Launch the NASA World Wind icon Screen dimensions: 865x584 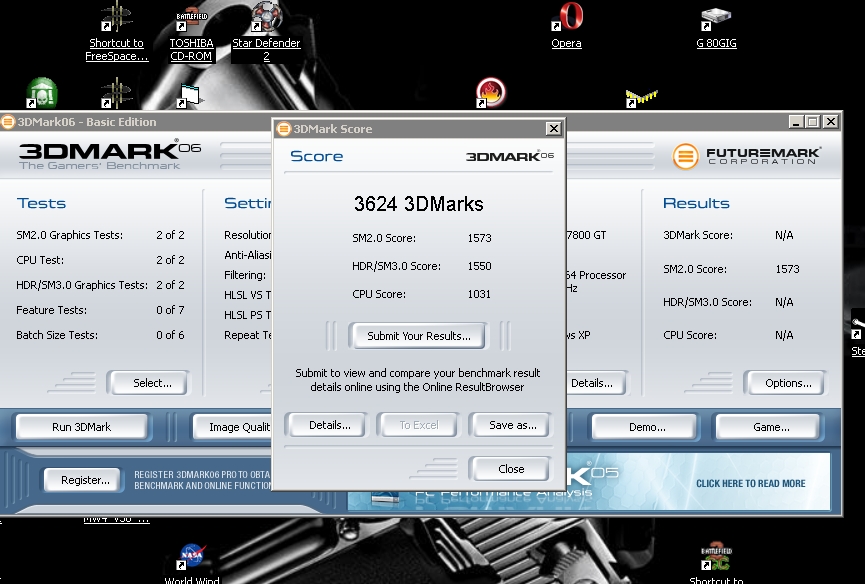pyautogui.click(x=191, y=557)
